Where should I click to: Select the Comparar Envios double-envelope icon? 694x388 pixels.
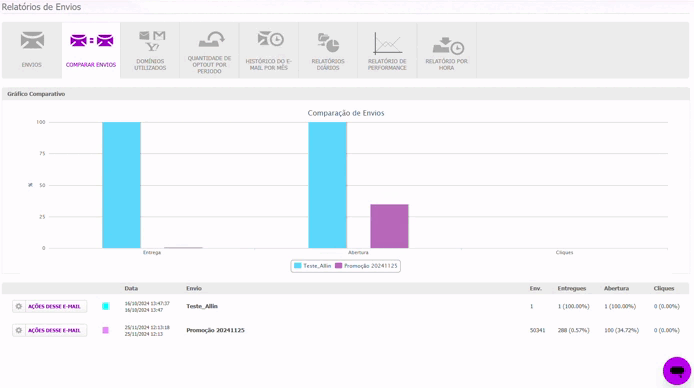[91, 41]
